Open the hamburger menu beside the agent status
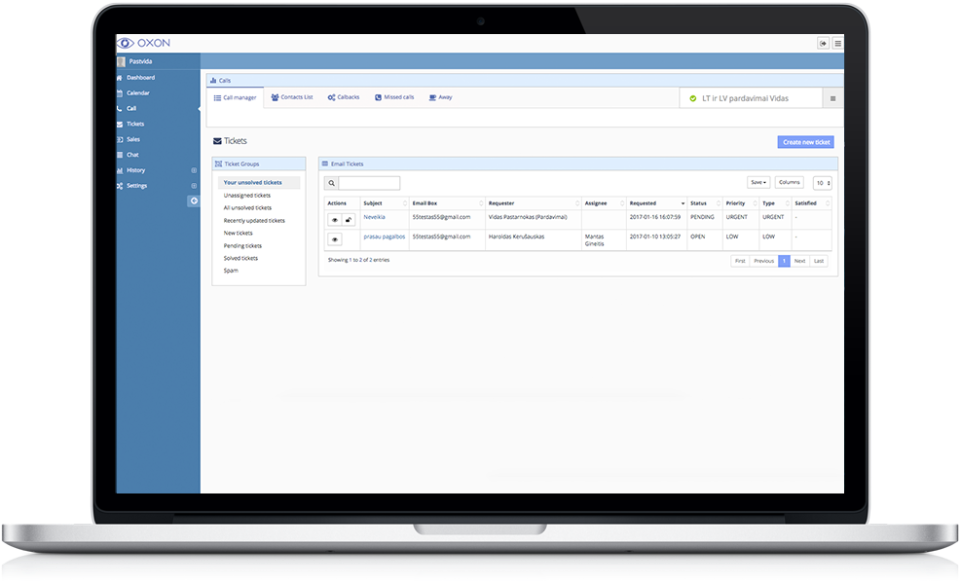The height and width of the screenshot is (584, 960). pyautogui.click(x=835, y=97)
